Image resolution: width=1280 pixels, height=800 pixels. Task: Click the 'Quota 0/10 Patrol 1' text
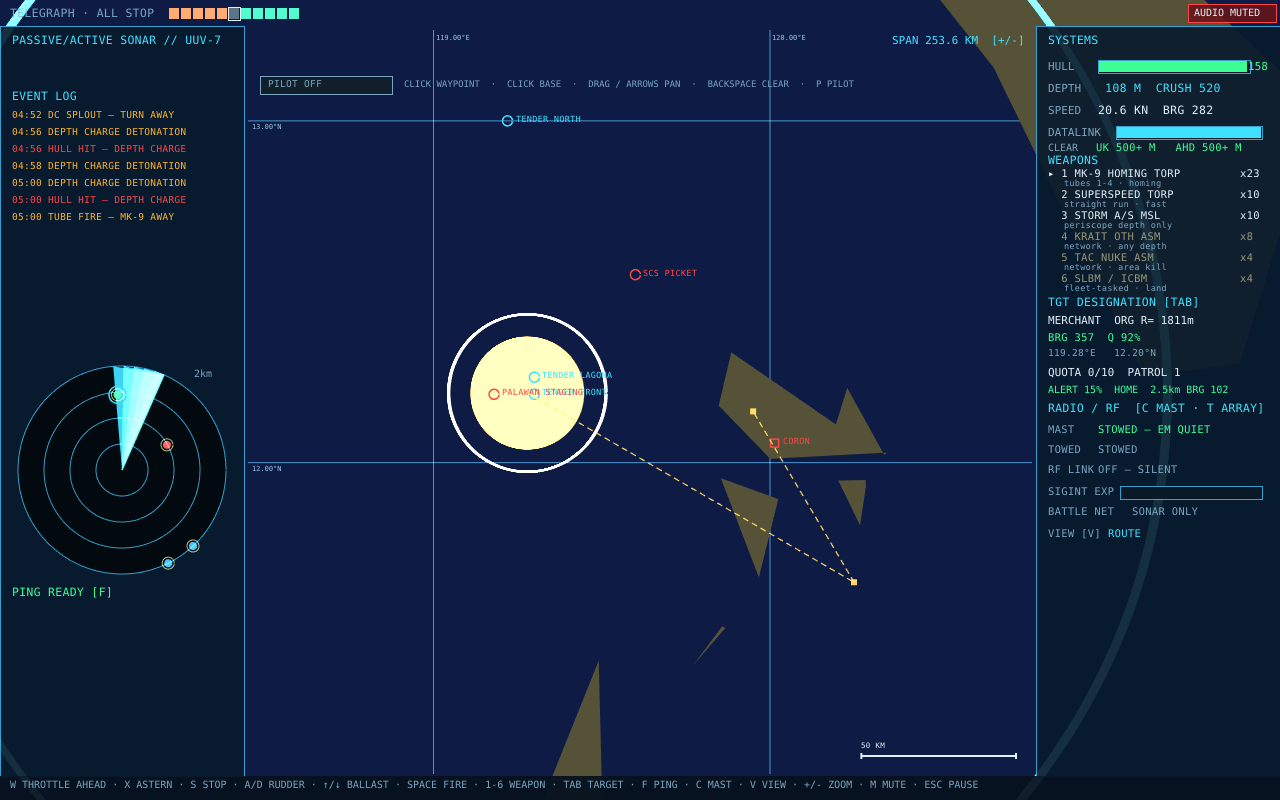coord(1114,373)
